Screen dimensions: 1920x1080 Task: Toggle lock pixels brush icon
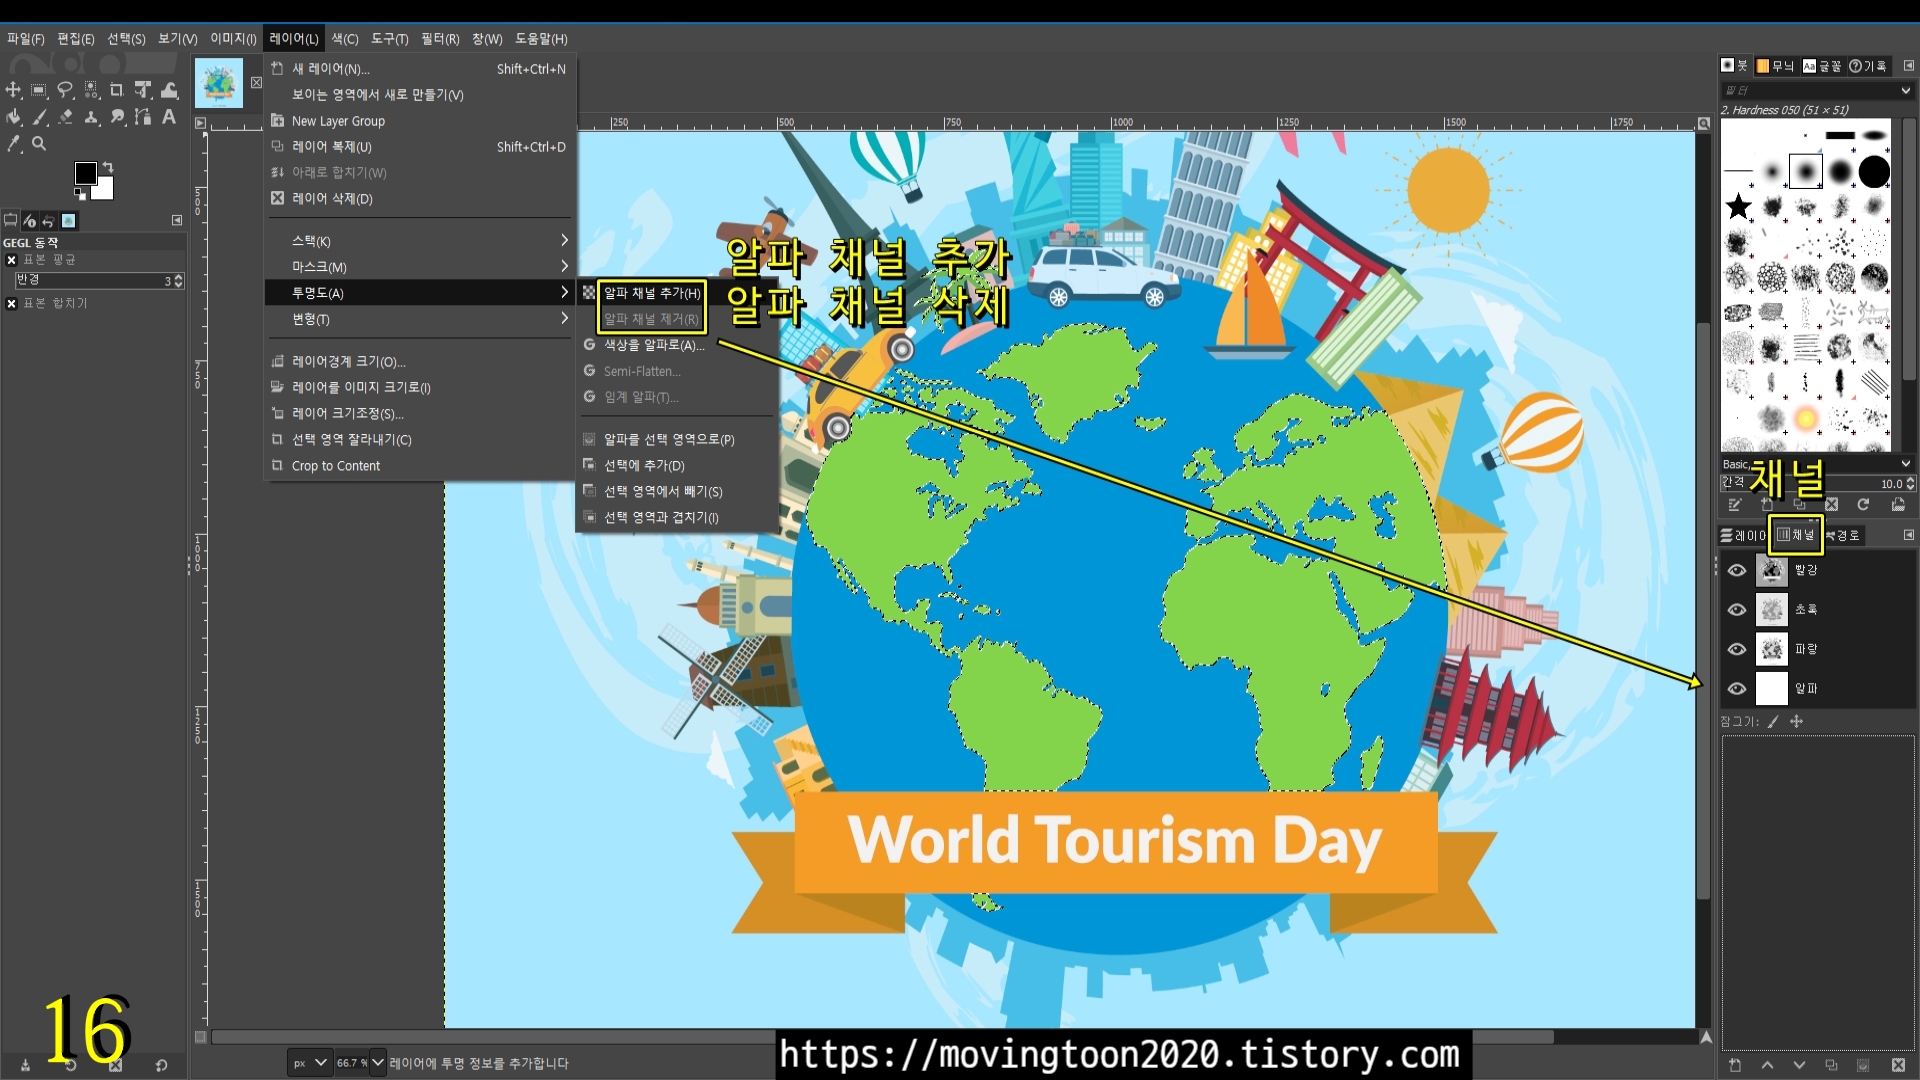[x=1773, y=721]
